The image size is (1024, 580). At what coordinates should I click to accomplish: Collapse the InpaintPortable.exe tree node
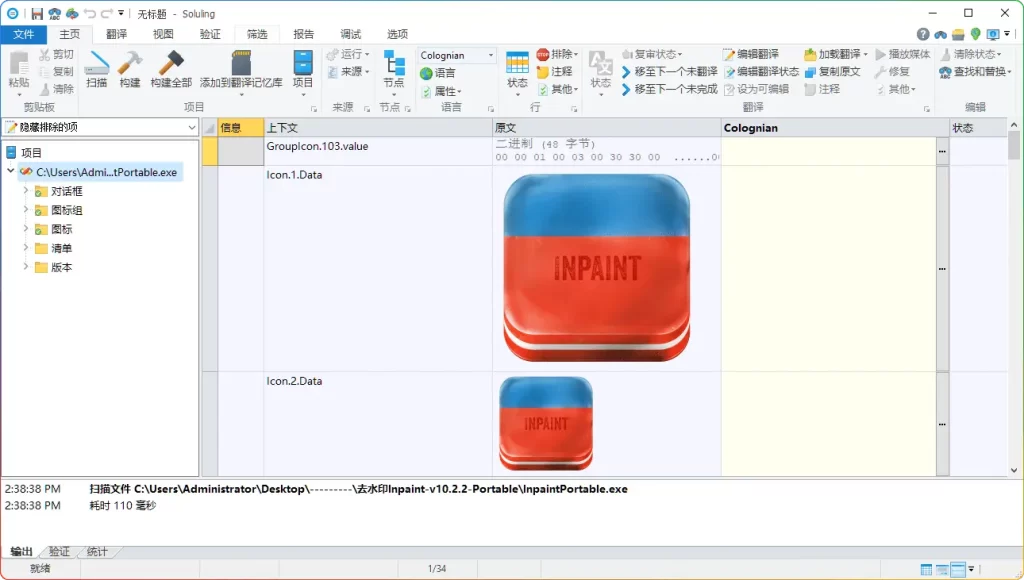click(x=10, y=171)
